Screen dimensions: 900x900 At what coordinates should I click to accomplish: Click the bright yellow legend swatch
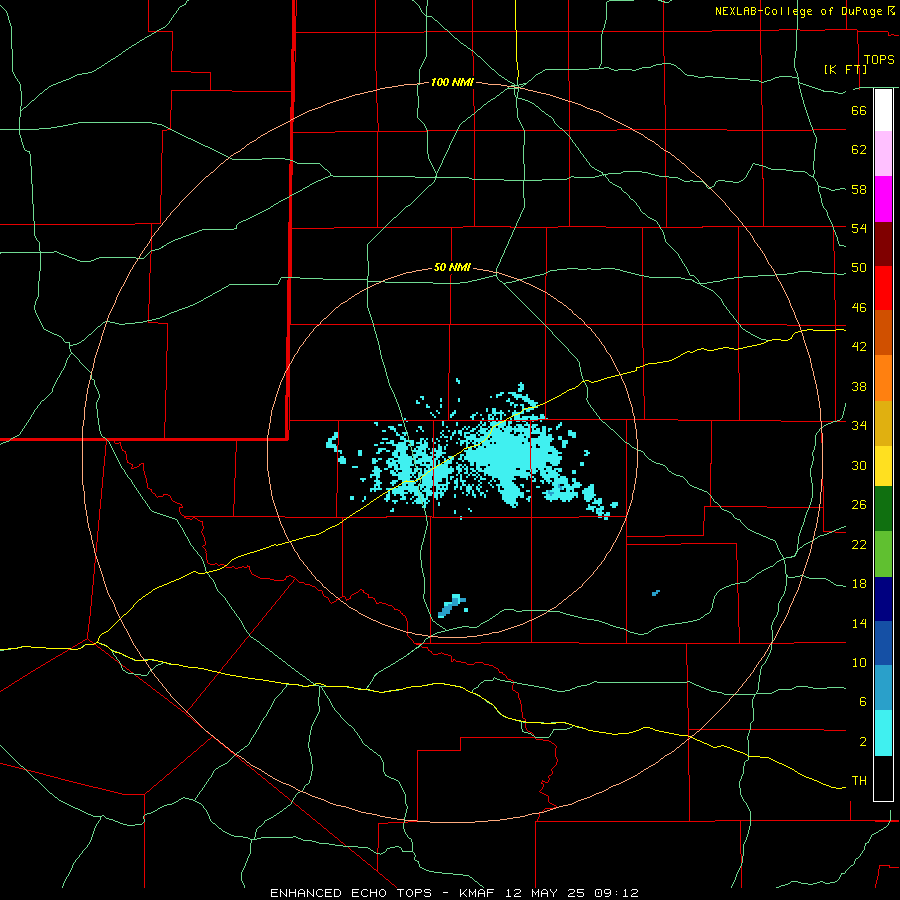coord(883,466)
